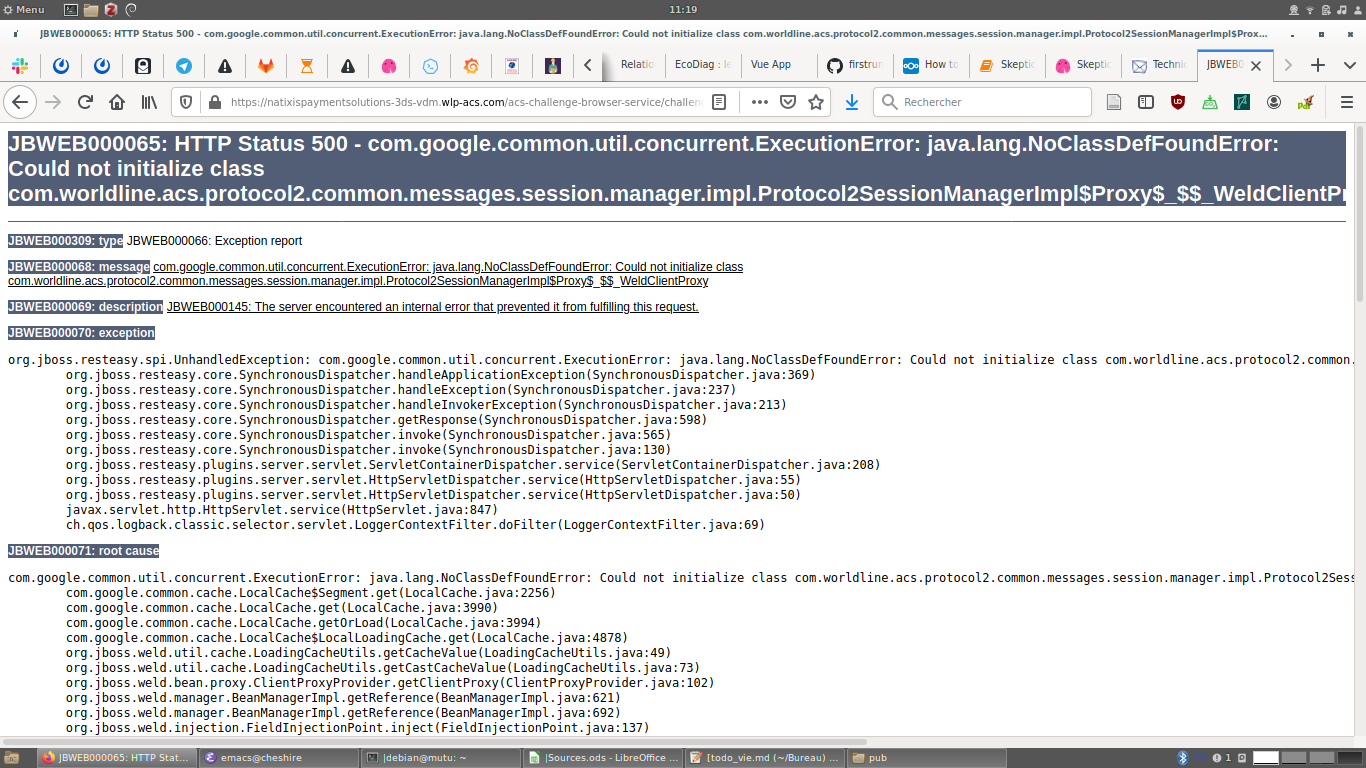Click the 'JBWEB000066: Exception report' text
The image size is (1366, 768).
point(214,241)
